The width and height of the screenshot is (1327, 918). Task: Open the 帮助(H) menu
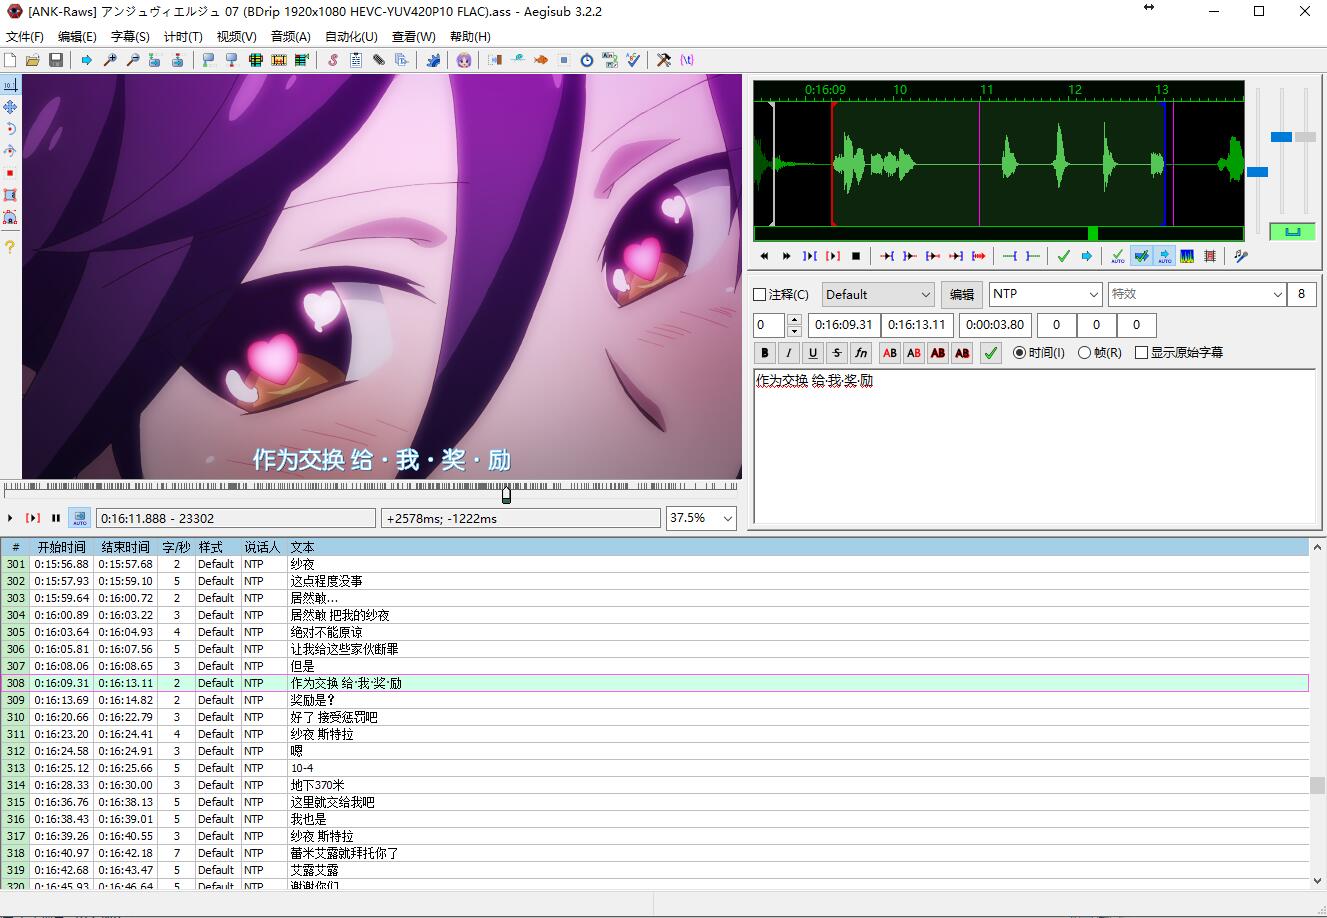470,36
